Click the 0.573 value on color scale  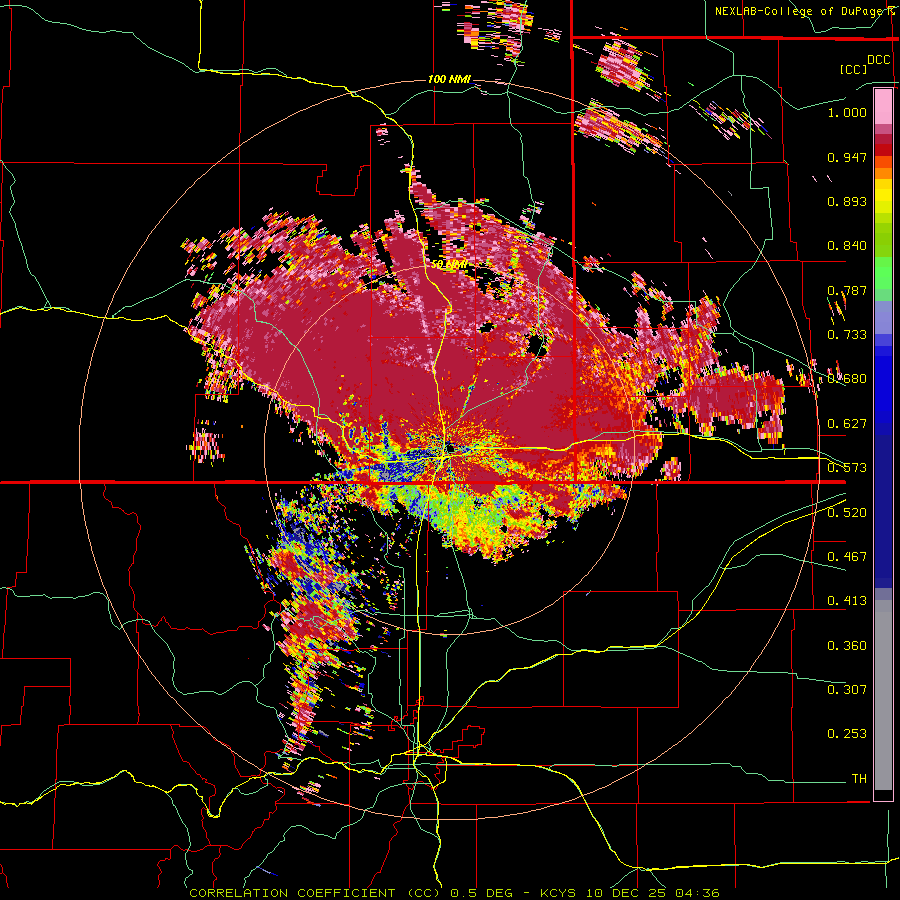point(847,468)
